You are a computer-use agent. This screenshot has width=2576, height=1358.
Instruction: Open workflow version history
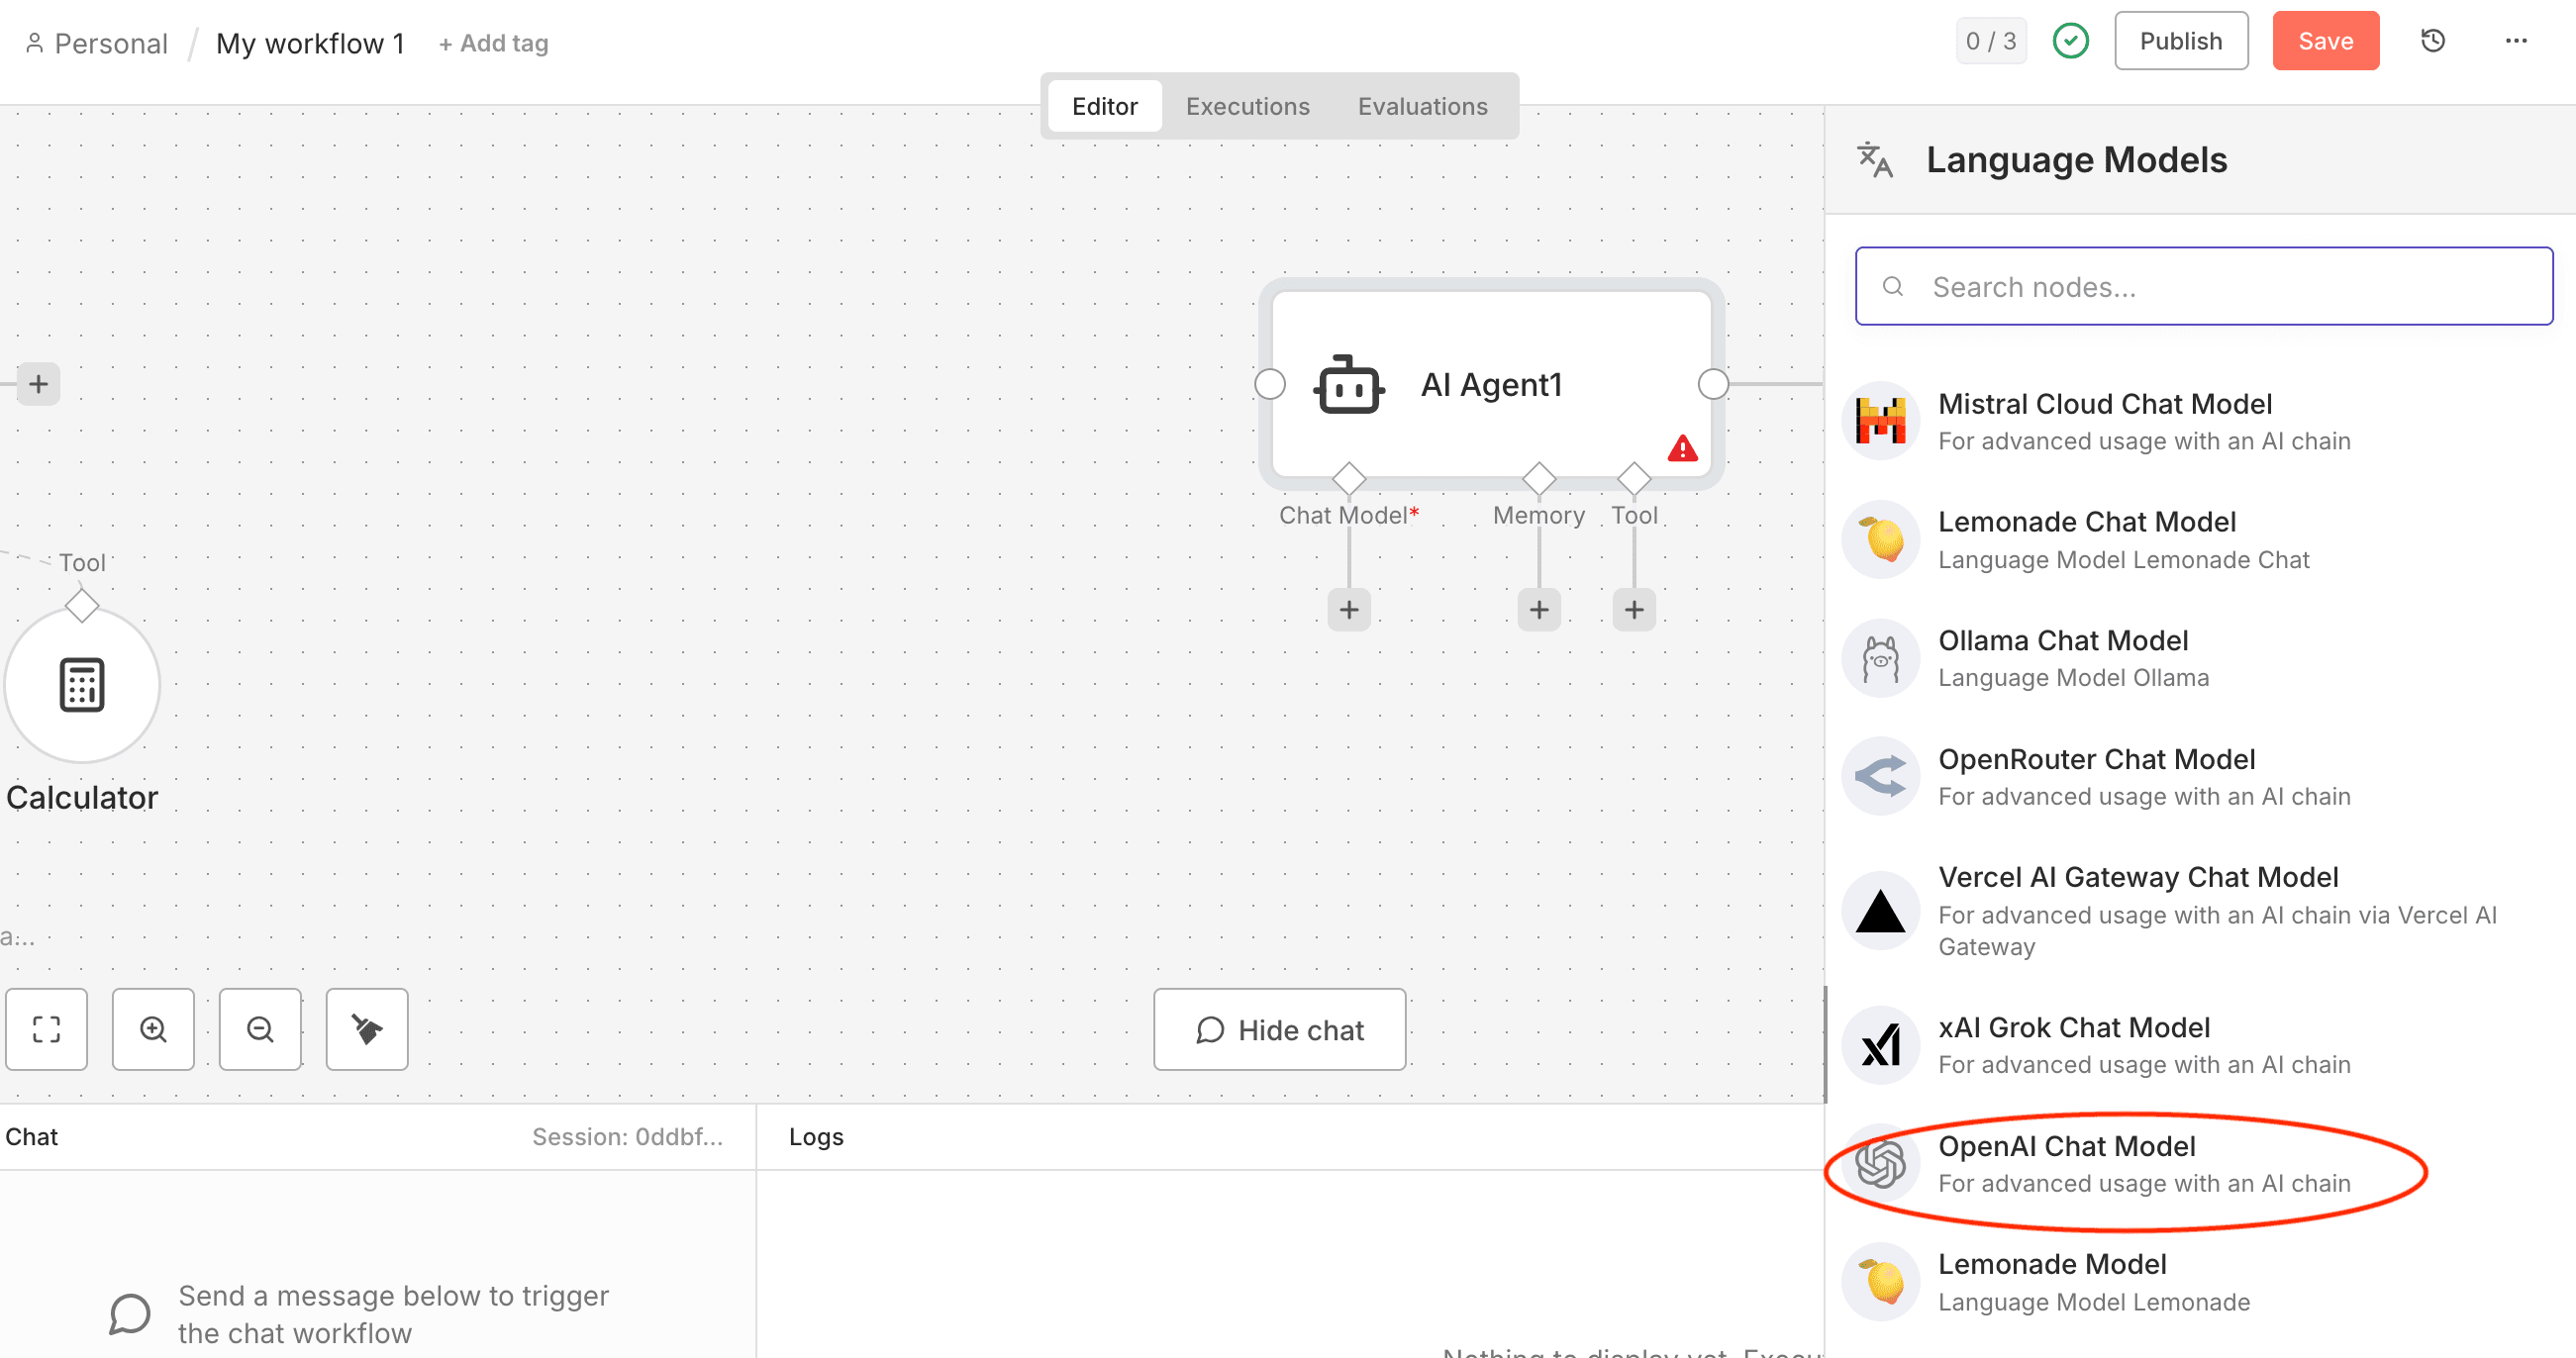2434,40
